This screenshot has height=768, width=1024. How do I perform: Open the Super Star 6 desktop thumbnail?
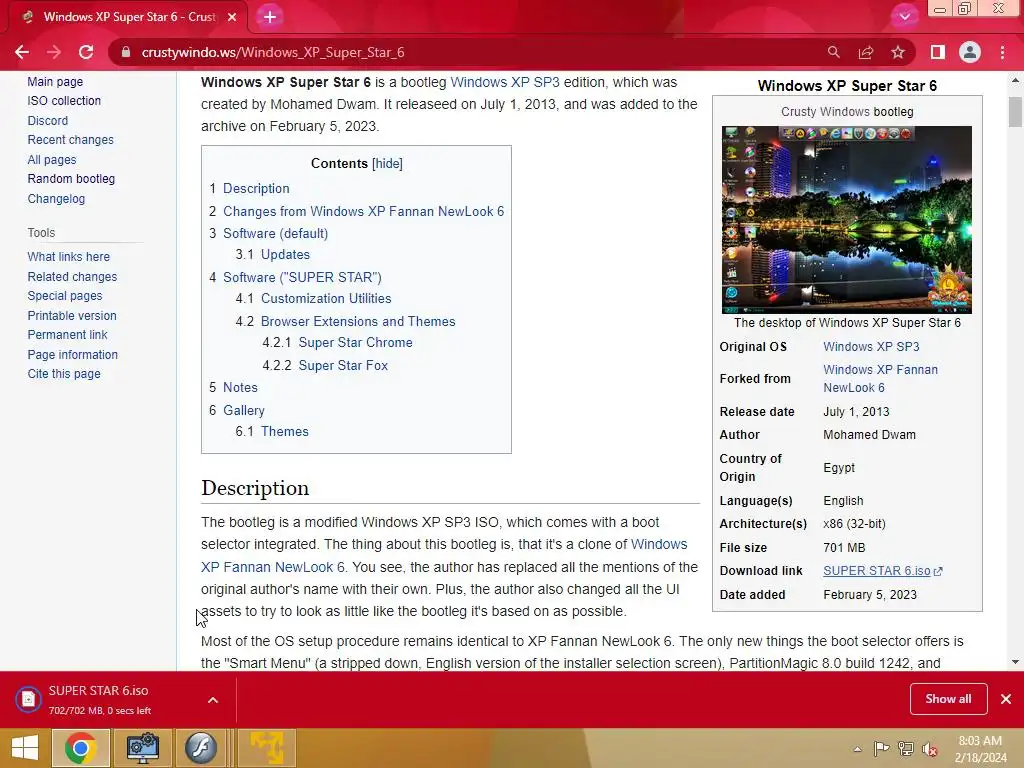tap(846, 219)
